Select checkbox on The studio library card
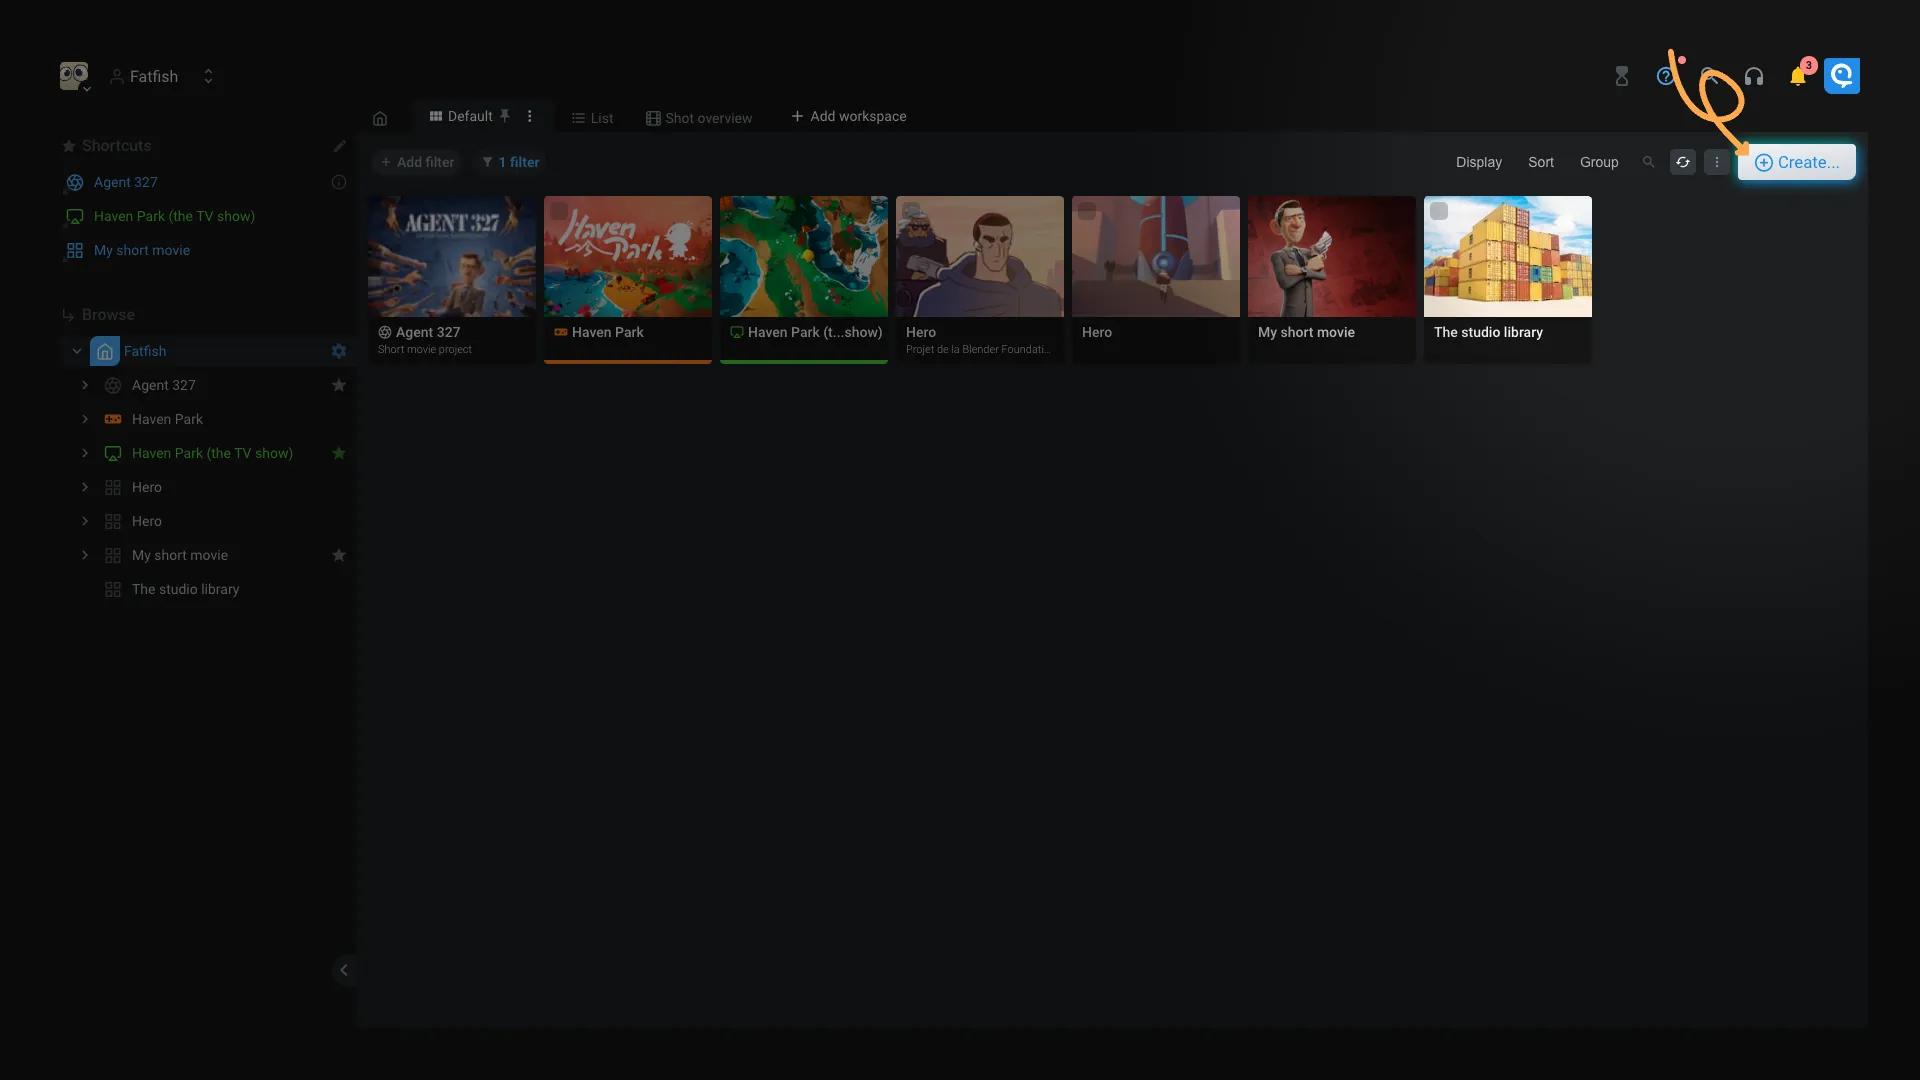Viewport: 1920px width, 1080px height. (1439, 211)
